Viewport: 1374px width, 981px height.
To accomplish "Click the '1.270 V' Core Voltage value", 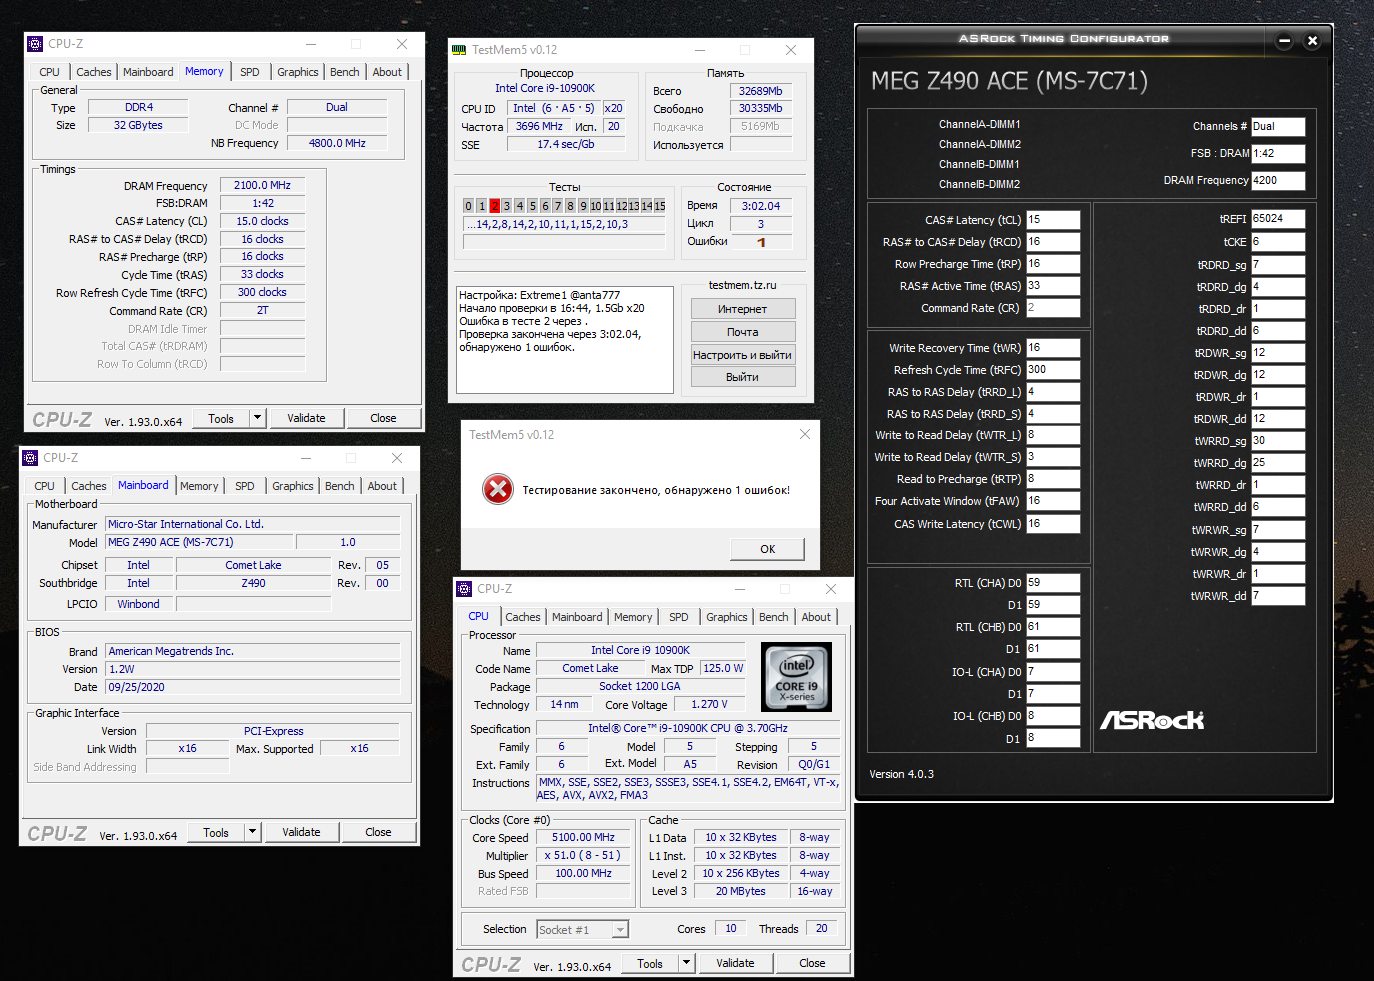I will pyautogui.click(x=709, y=704).
